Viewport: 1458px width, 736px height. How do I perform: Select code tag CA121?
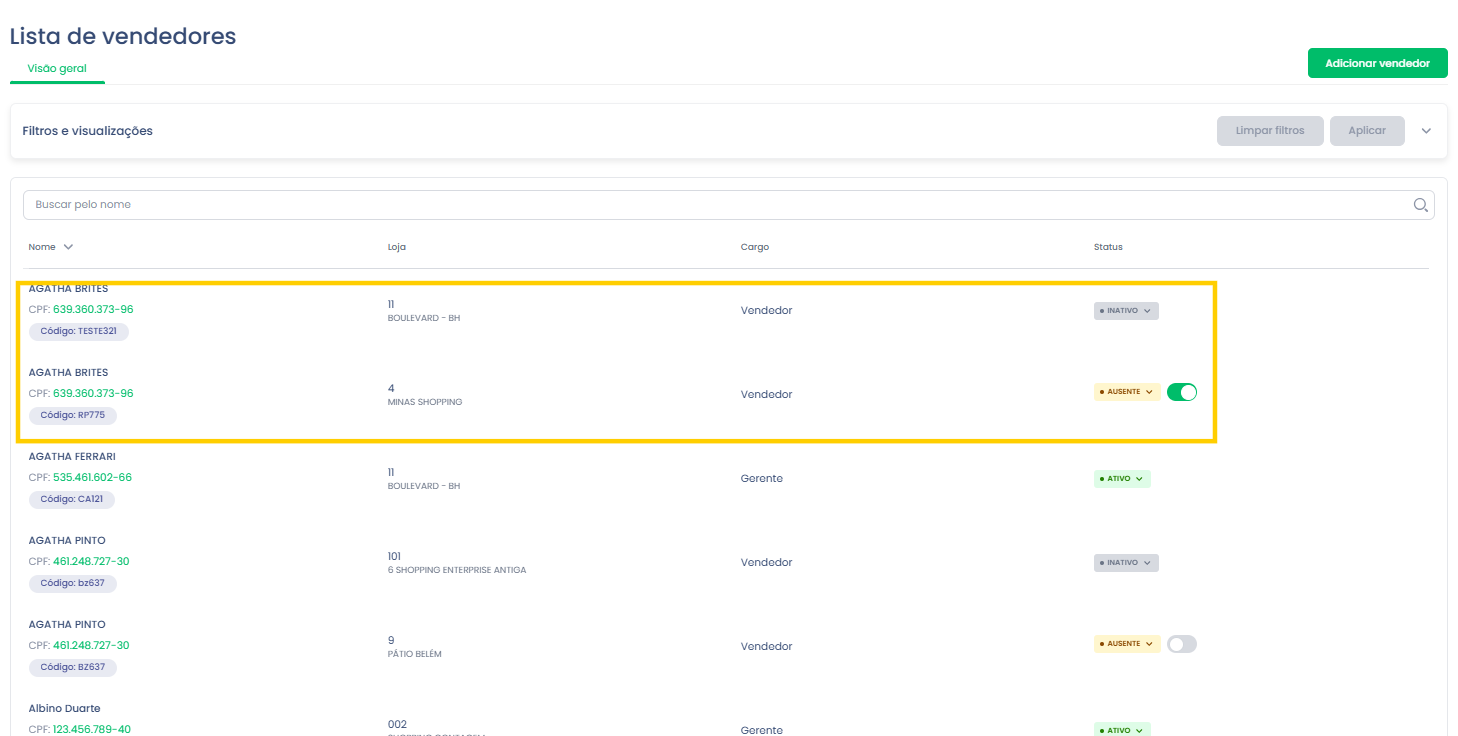[x=73, y=499]
